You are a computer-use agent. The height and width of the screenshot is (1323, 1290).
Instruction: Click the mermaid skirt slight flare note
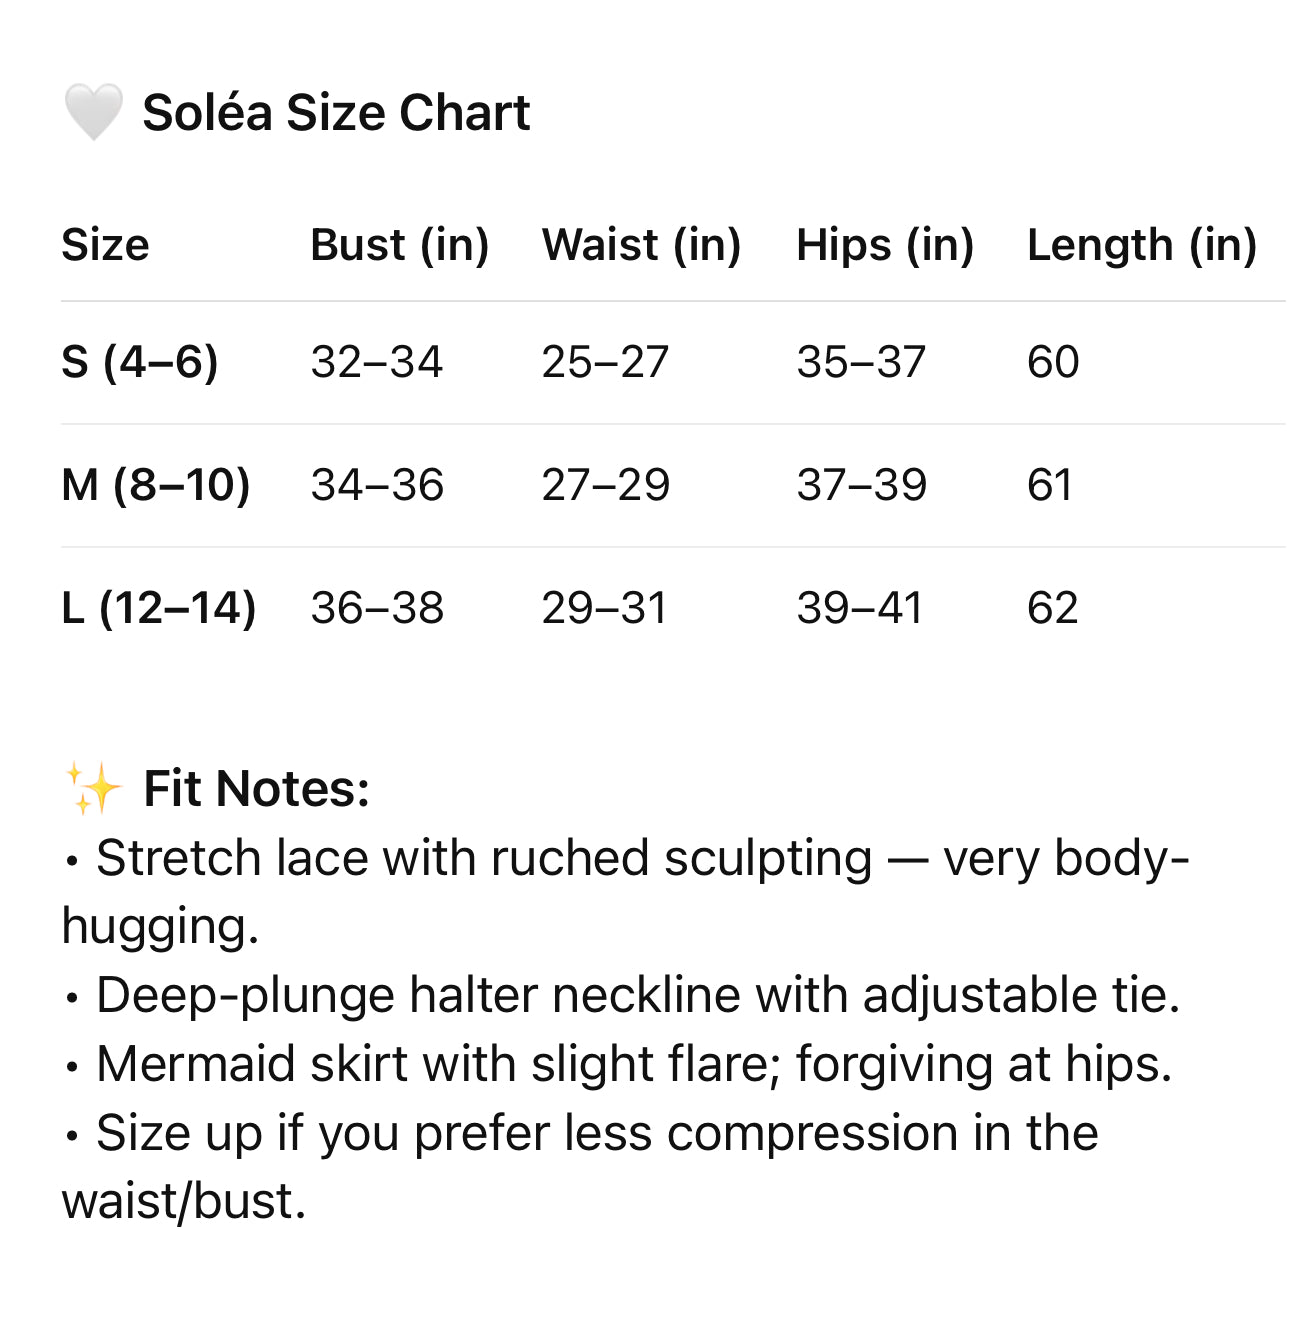tap(634, 1064)
